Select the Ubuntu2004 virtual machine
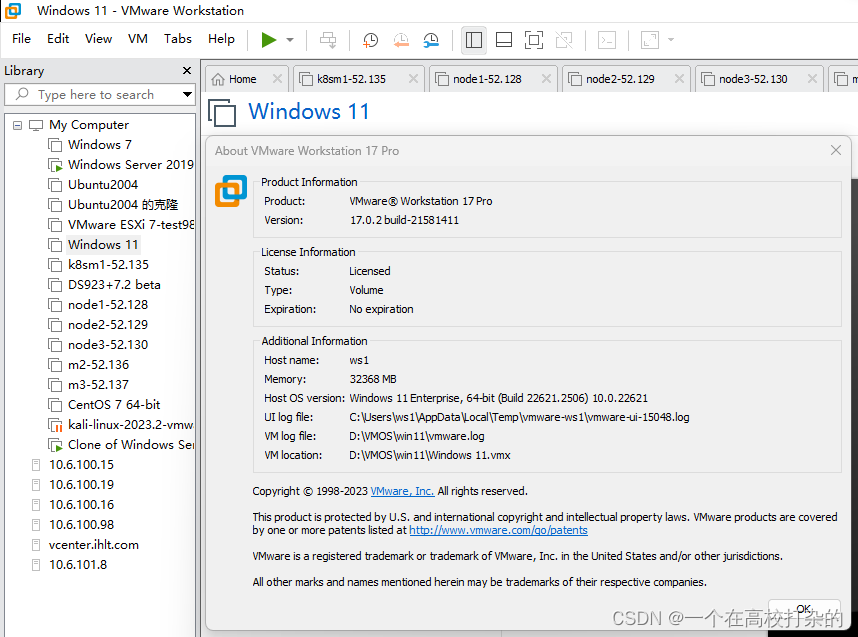This screenshot has width=858, height=637. pyautogui.click(x=103, y=185)
